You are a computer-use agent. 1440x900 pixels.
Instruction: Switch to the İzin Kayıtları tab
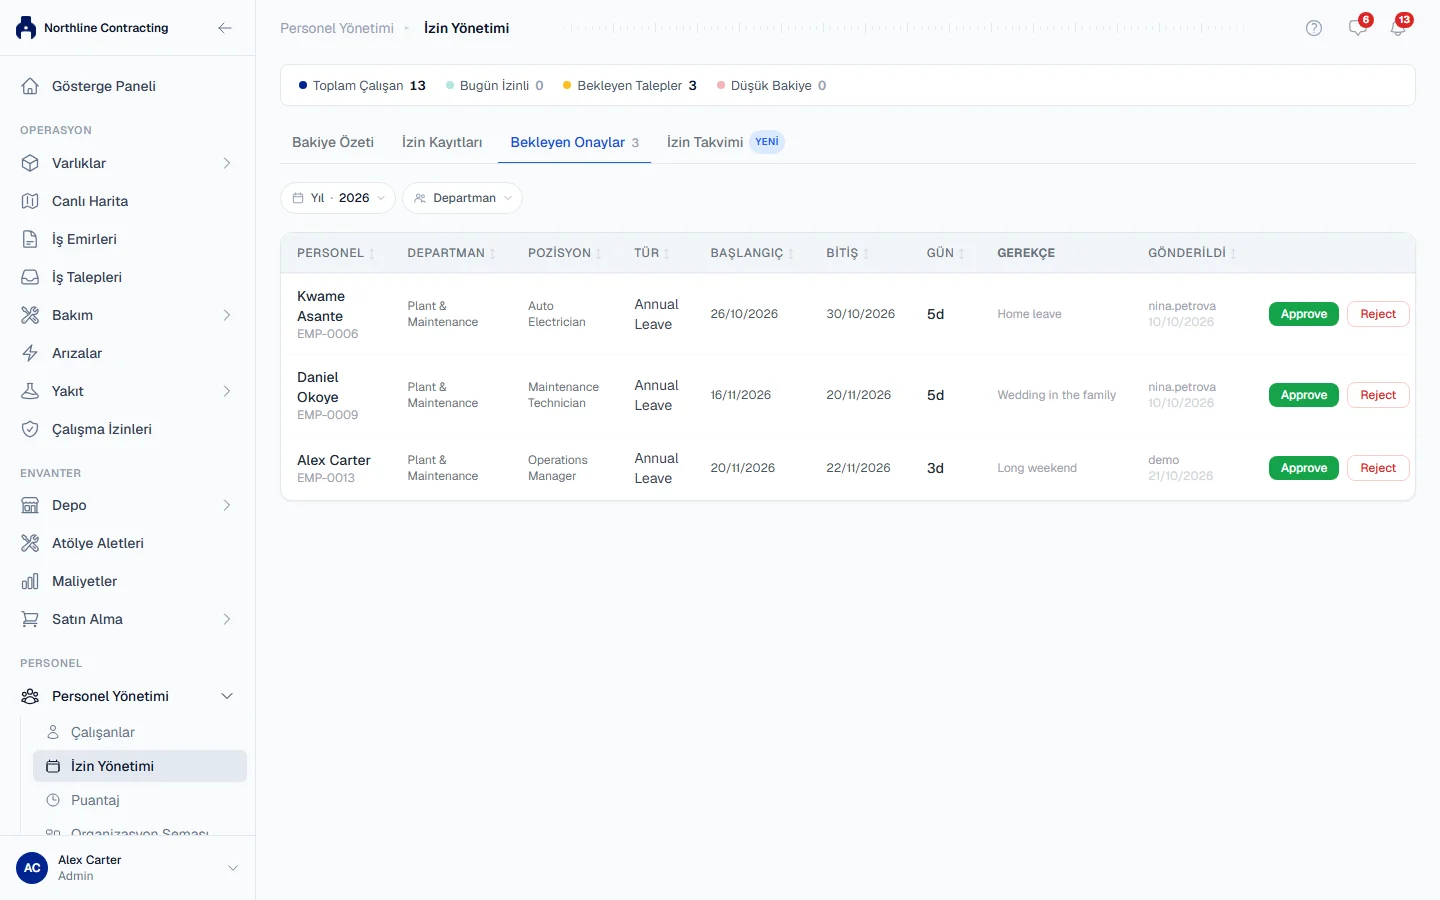(442, 142)
